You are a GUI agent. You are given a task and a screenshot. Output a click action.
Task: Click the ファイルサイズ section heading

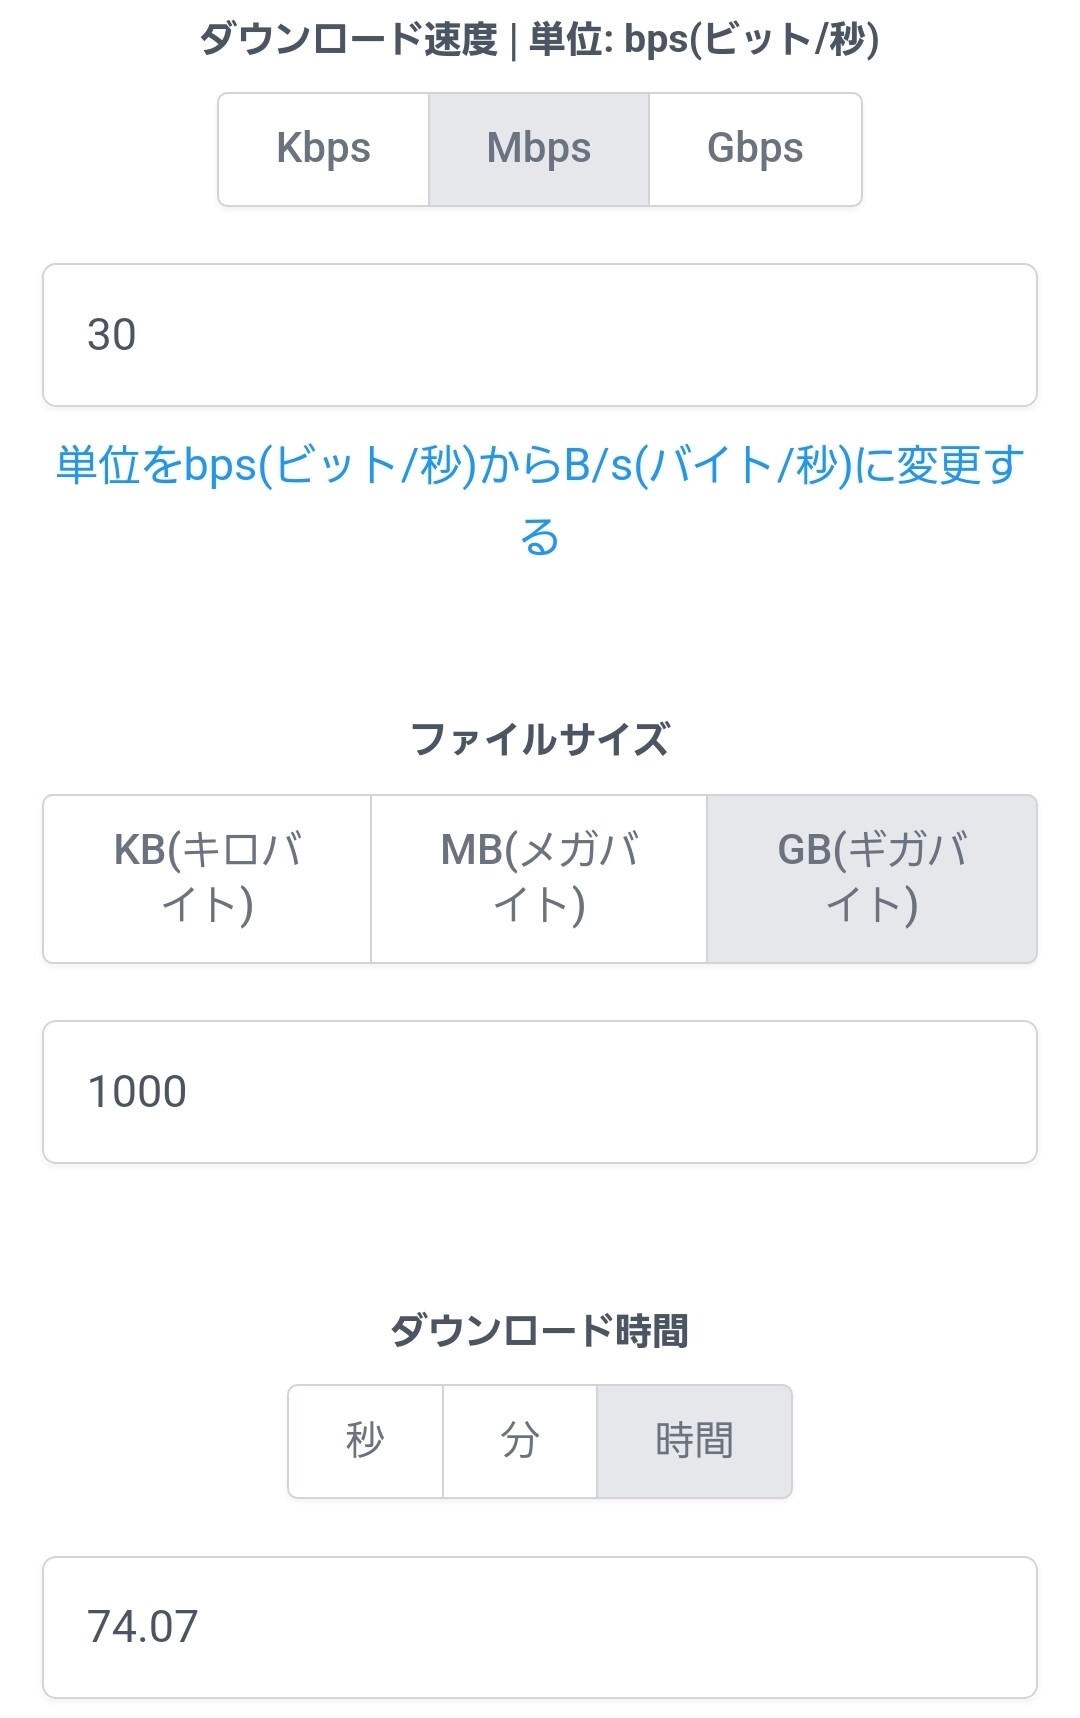pos(539,740)
